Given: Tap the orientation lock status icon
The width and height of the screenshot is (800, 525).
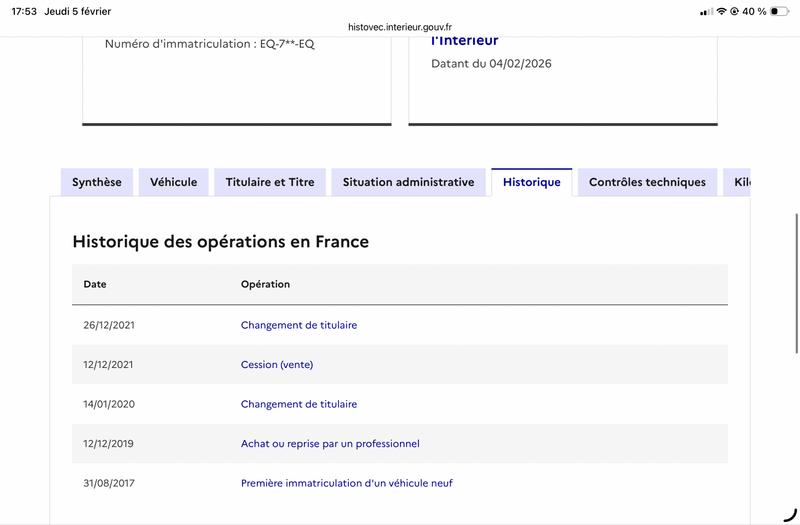Looking at the screenshot, I should pyautogui.click(x=735, y=11).
